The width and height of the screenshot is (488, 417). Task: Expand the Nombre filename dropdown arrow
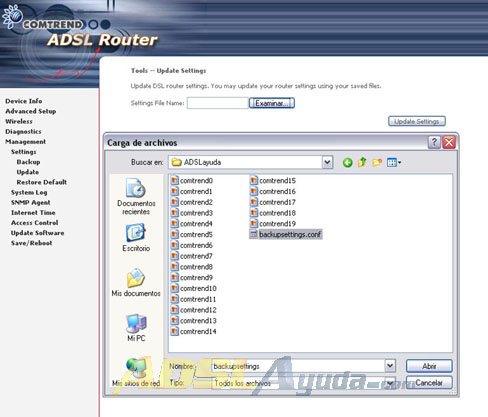390,366
